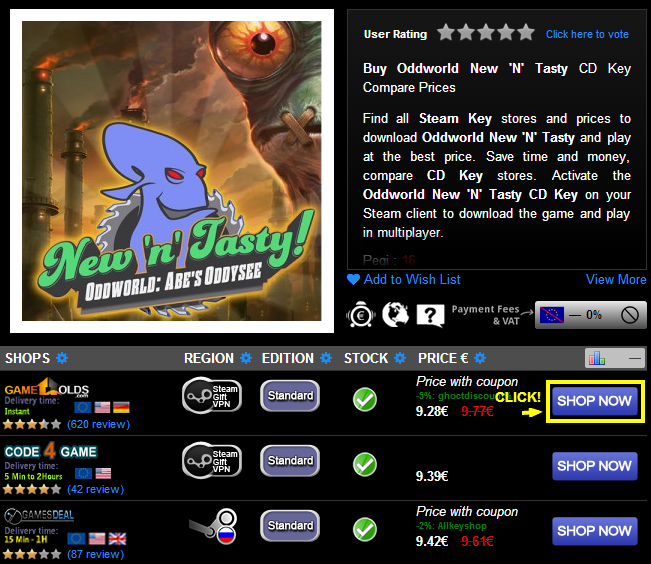
Task: Rate five stars on User Rating
Action: pos(526,32)
